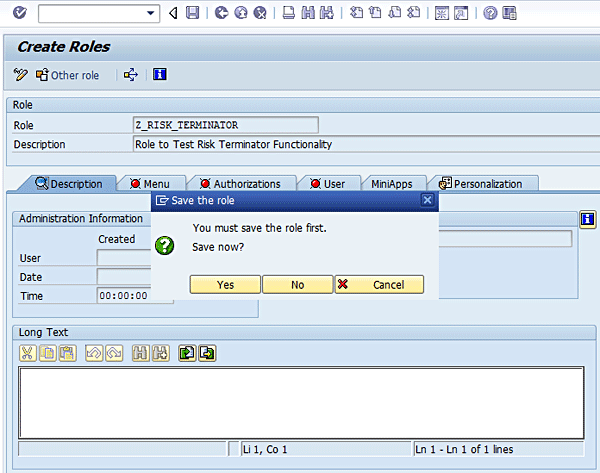Screen dimensions: 600x473
Task: Click the Exit icon in toolbar
Action: [x=241, y=13]
